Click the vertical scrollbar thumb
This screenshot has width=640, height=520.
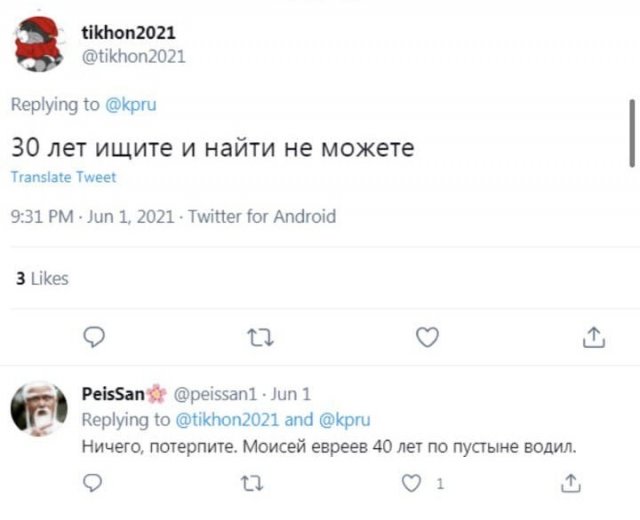tap(632, 133)
